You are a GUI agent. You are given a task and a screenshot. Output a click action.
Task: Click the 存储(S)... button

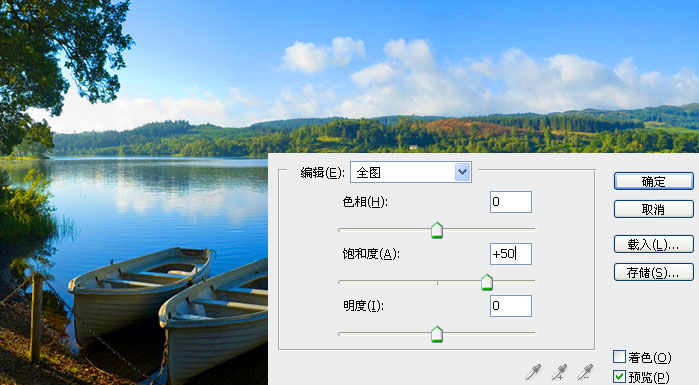coord(654,272)
